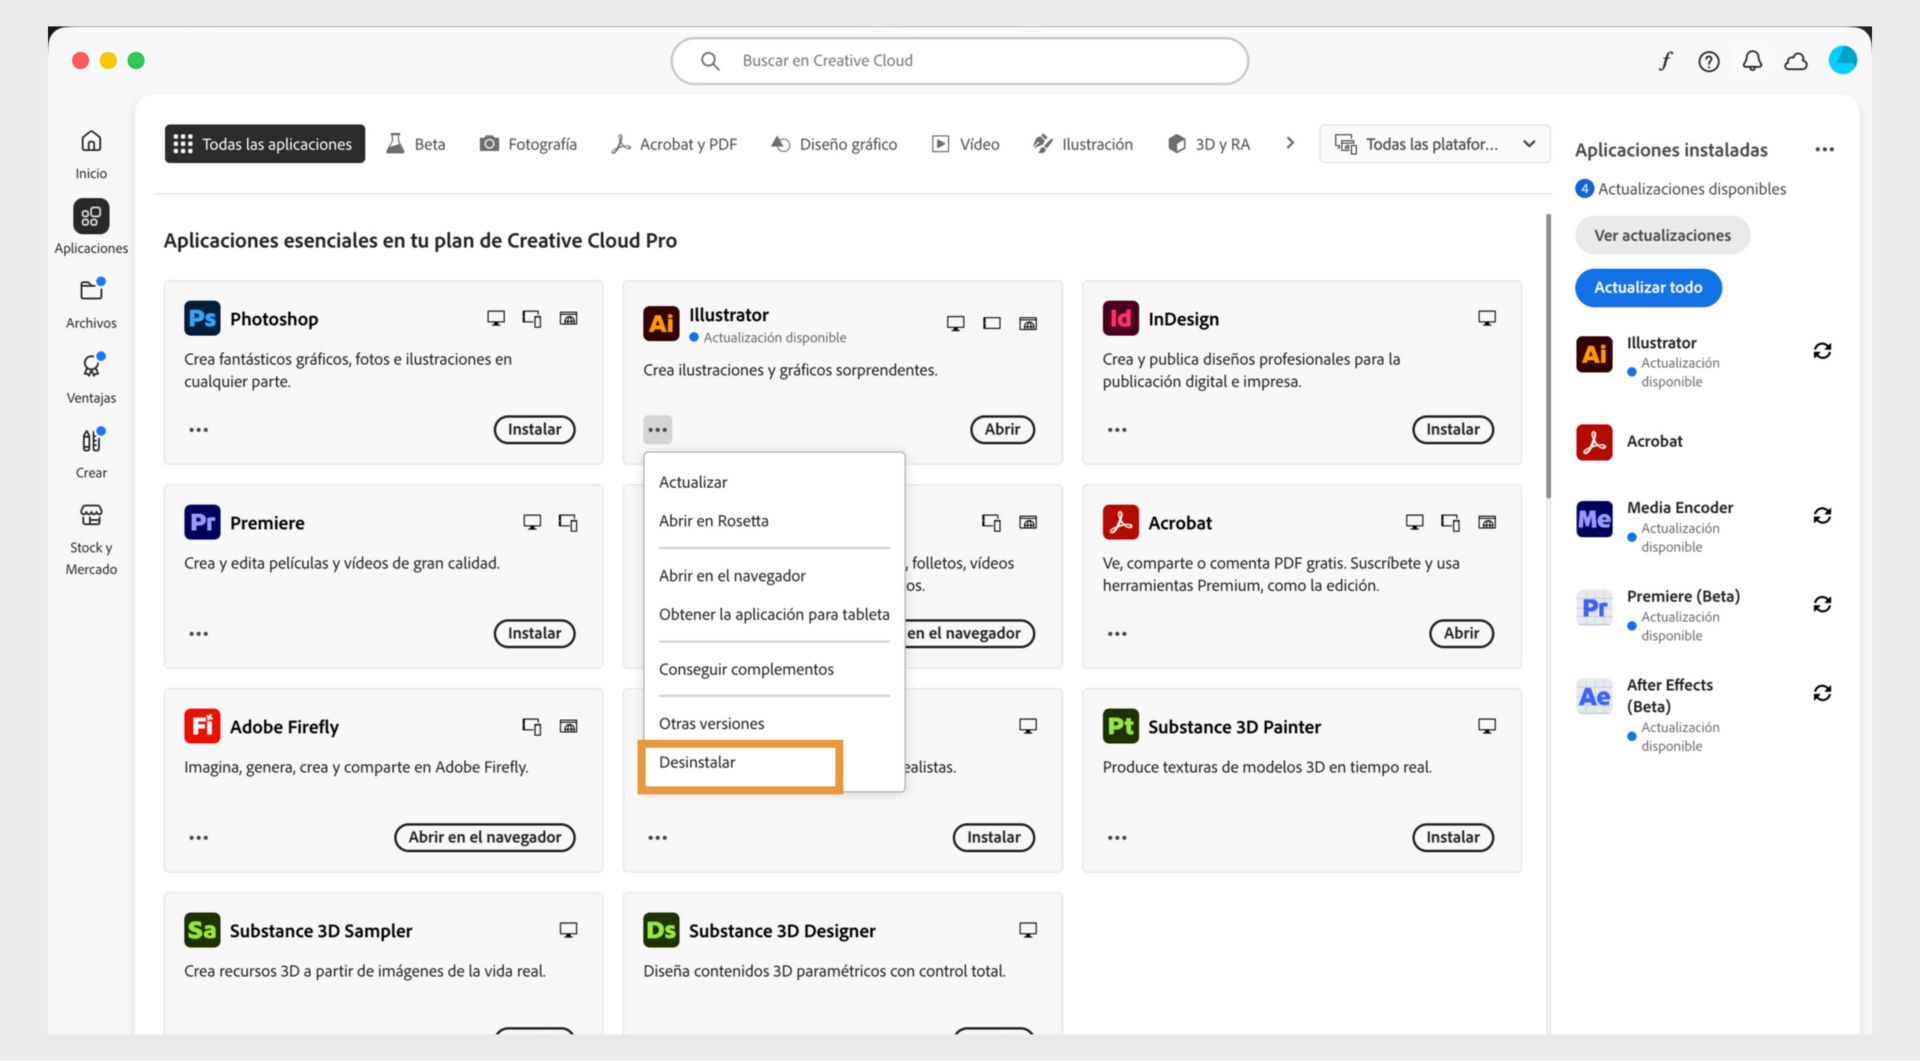Open the Todas las plataformas dropdown
Viewport: 1920px width, 1062px height.
(1434, 144)
